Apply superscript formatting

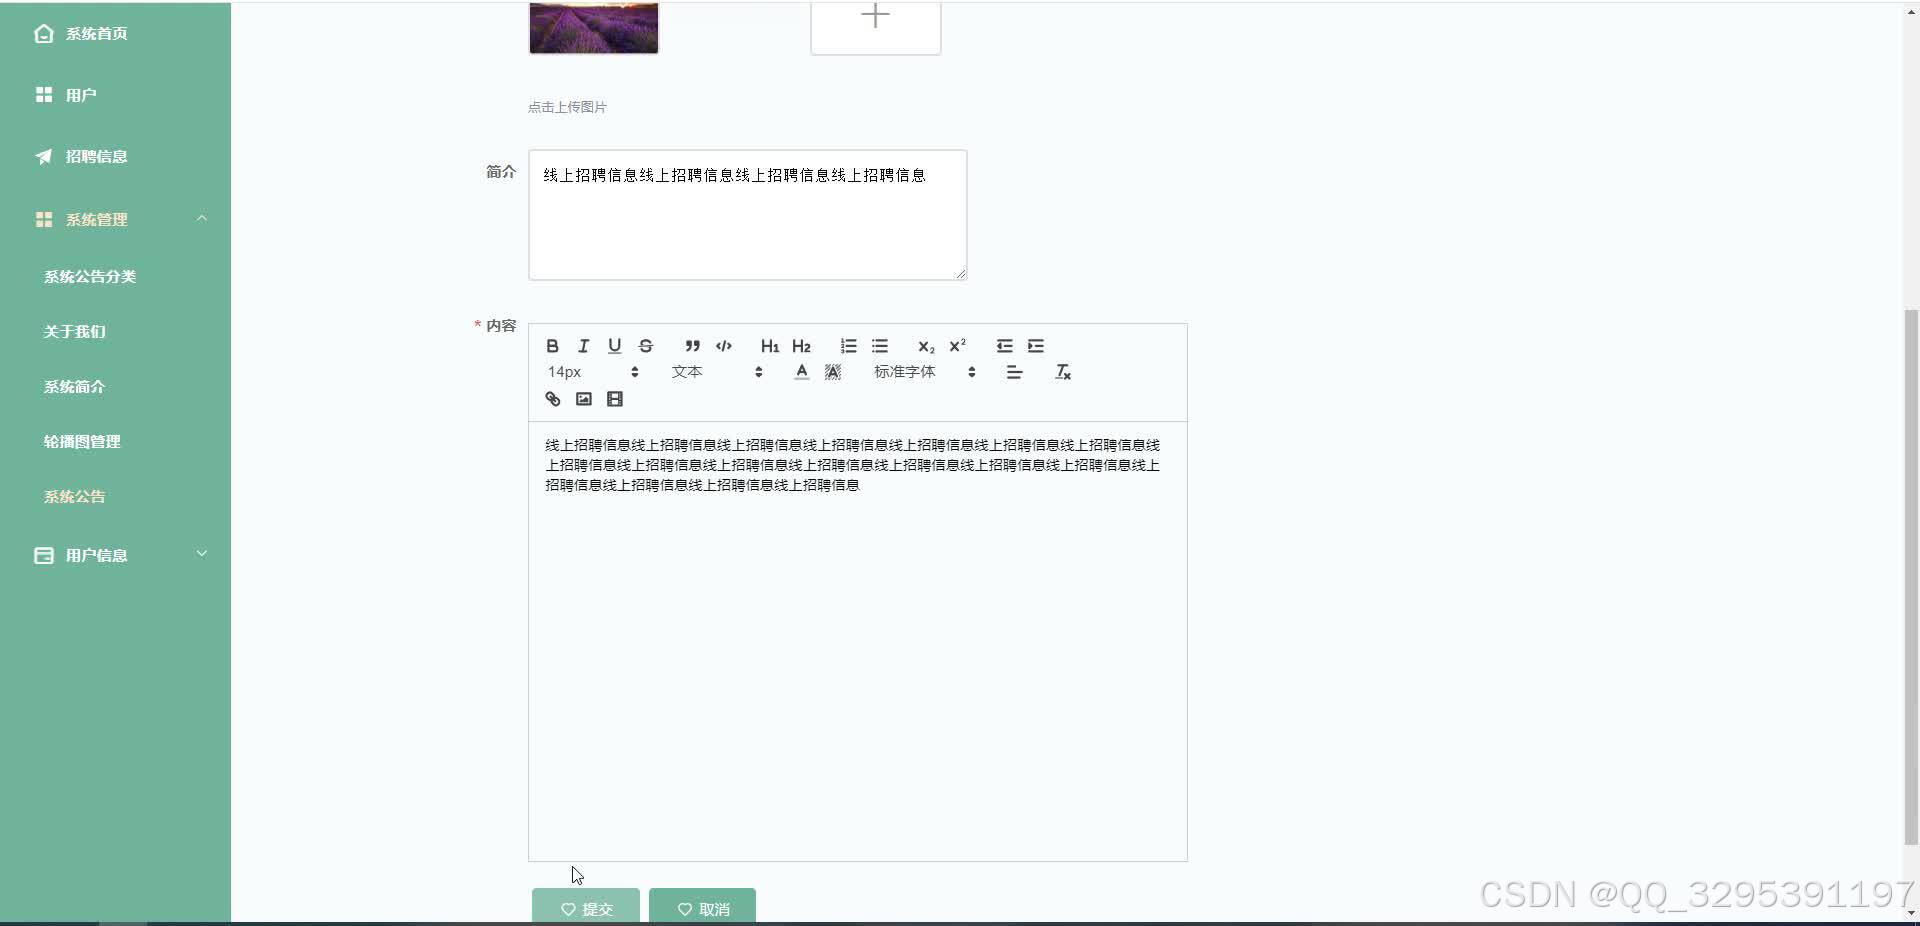pyautogui.click(x=957, y=346)
